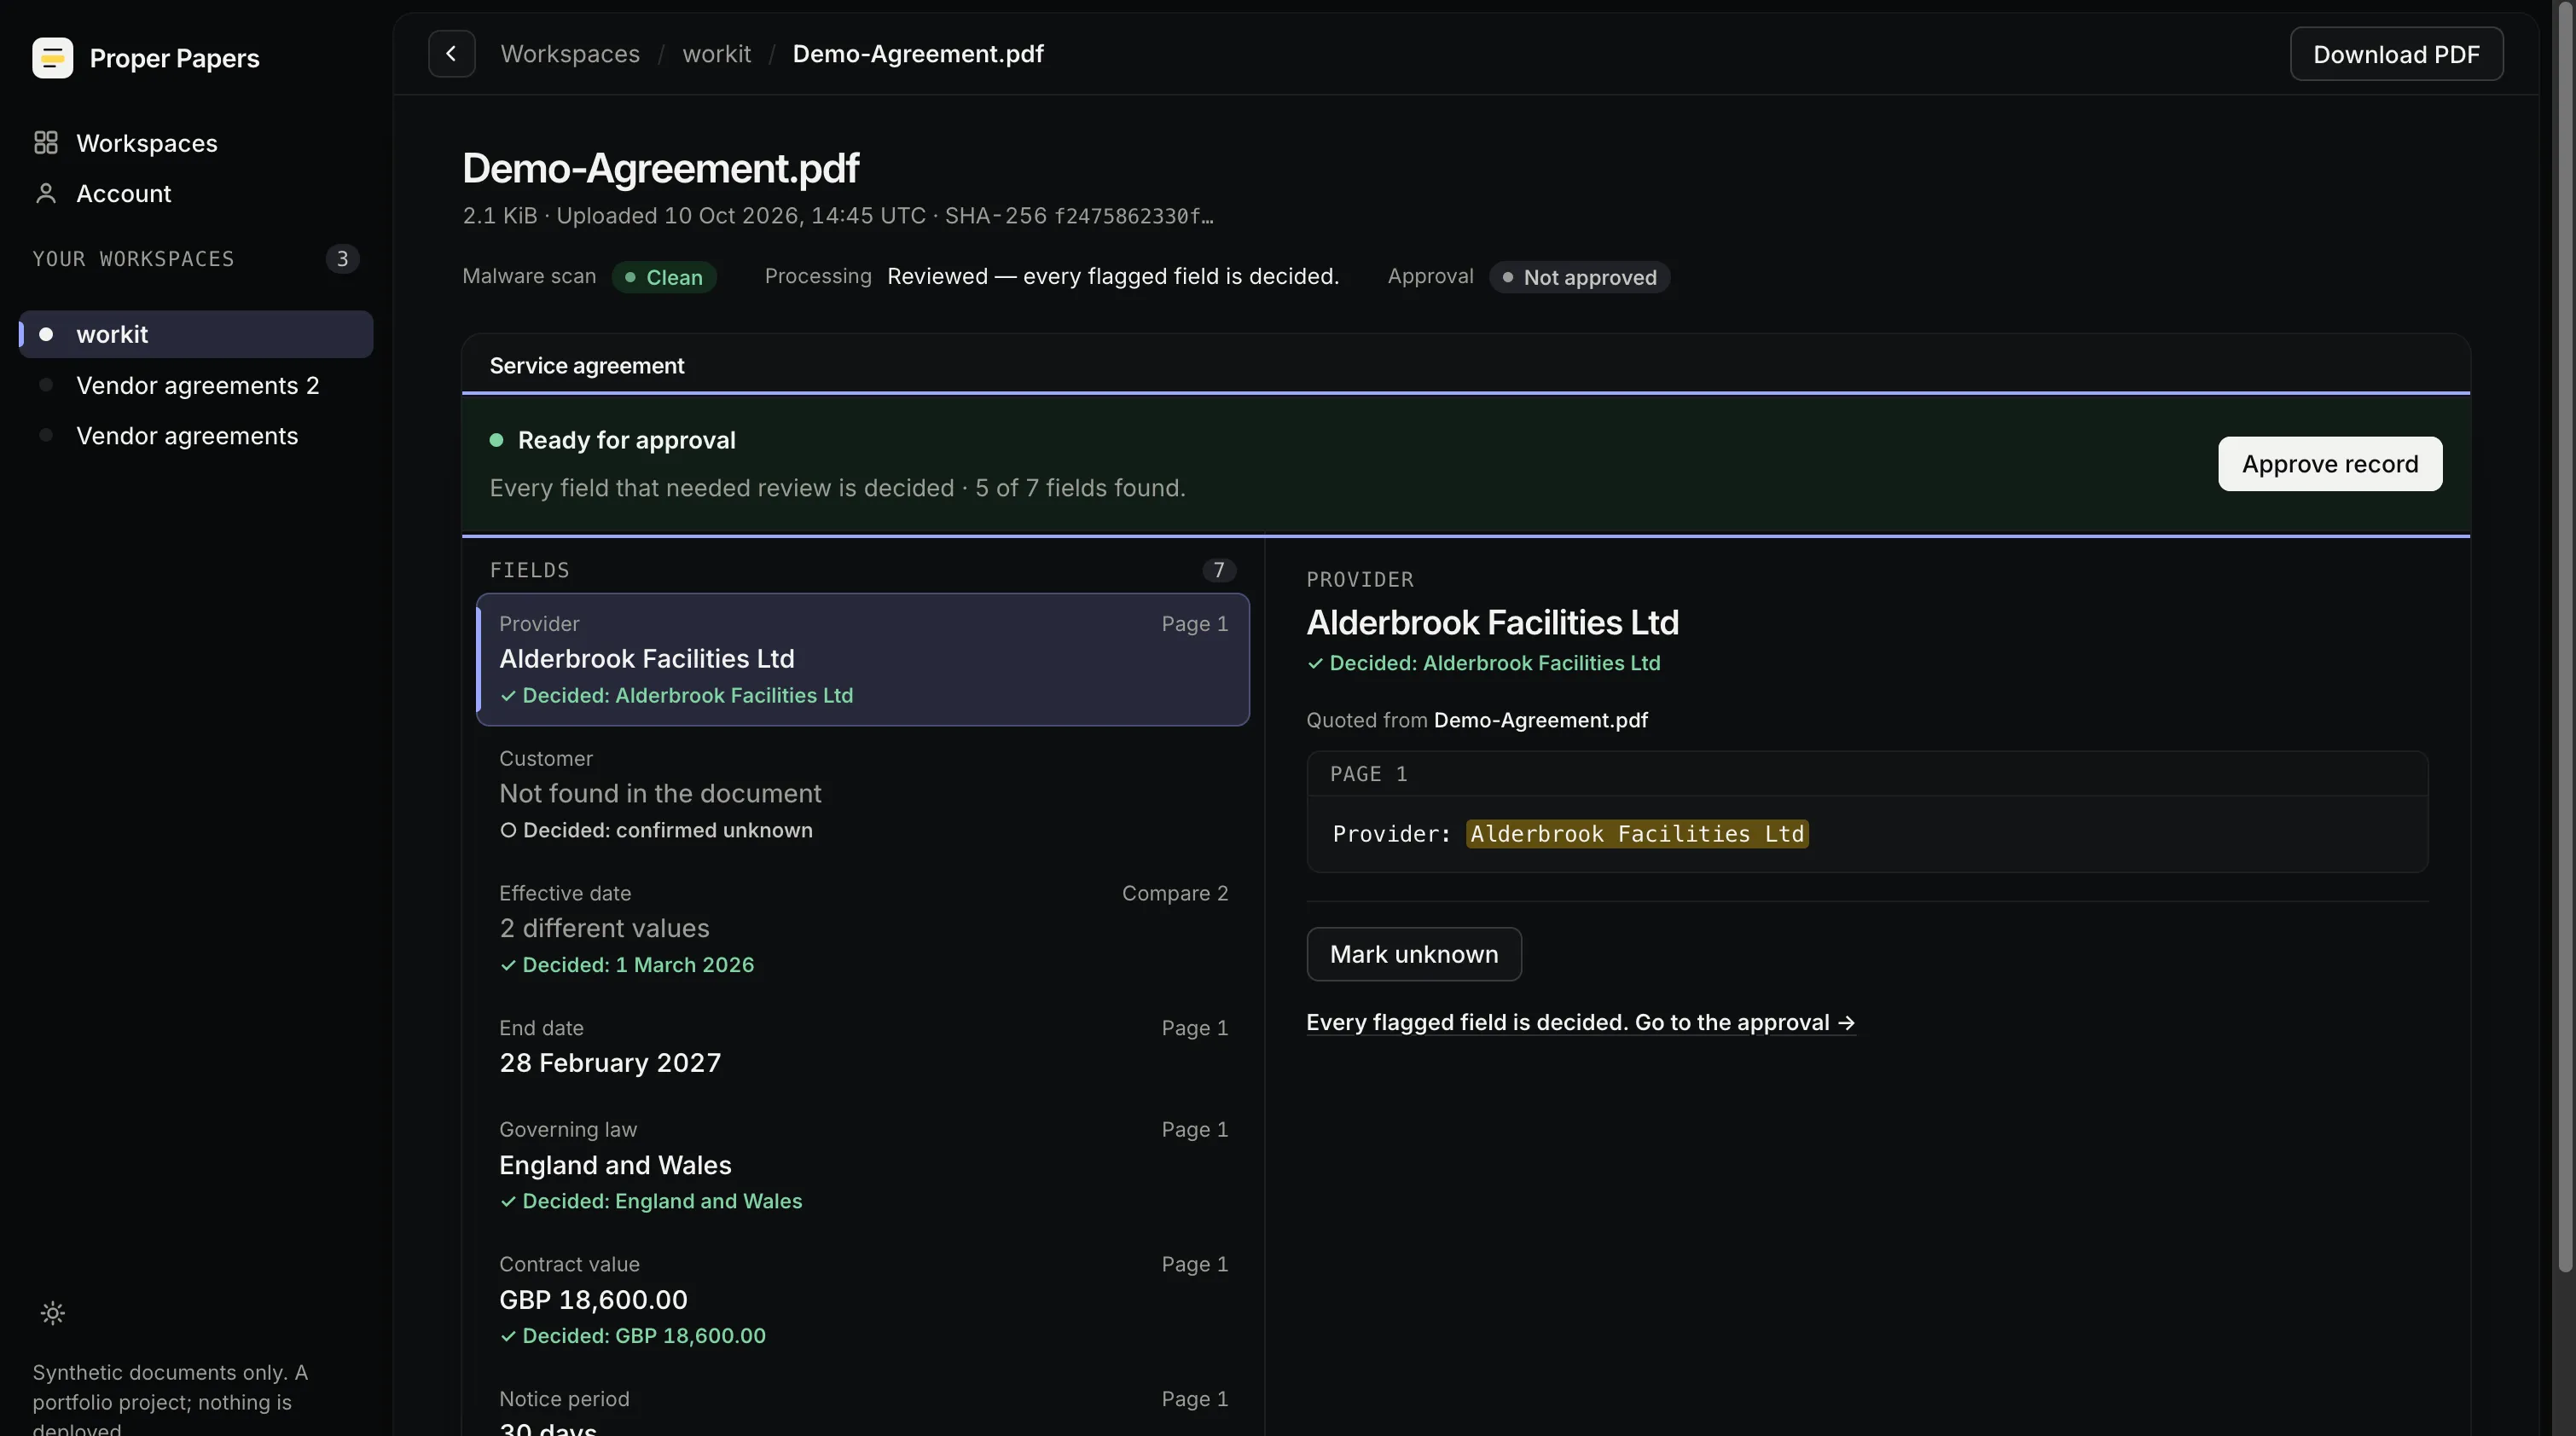Click the page vertical scrollbar
The height and width of the screenshot is (1436, 2576).
pyautogui.click(x=2565, y=636)
